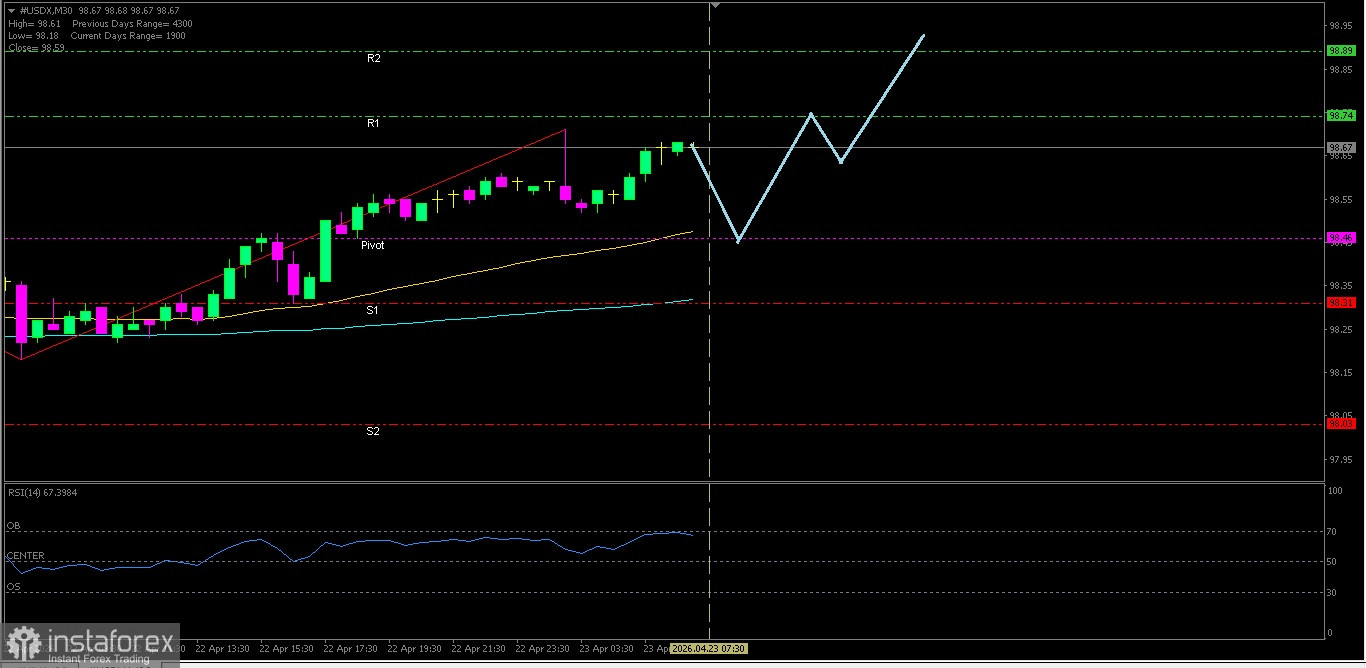Image resolution: width=1366 pixels, height=668 pixels.
Task: Click the '22 Apr 19:30' time label
Action: (x=416, y=648)
